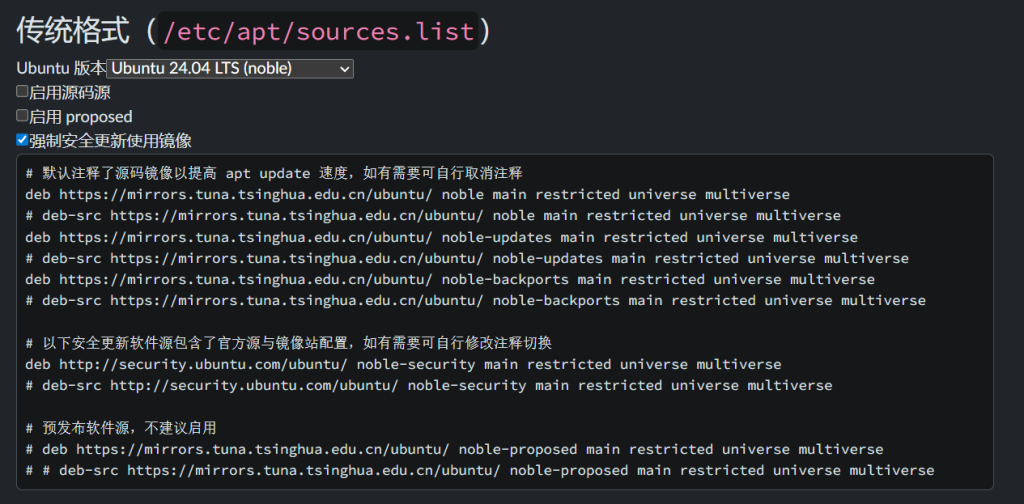1024x504 pixels.
Task: Uncheck 强制安全更新使用镜像 checkbox
Action: click(x=22, y=140)
